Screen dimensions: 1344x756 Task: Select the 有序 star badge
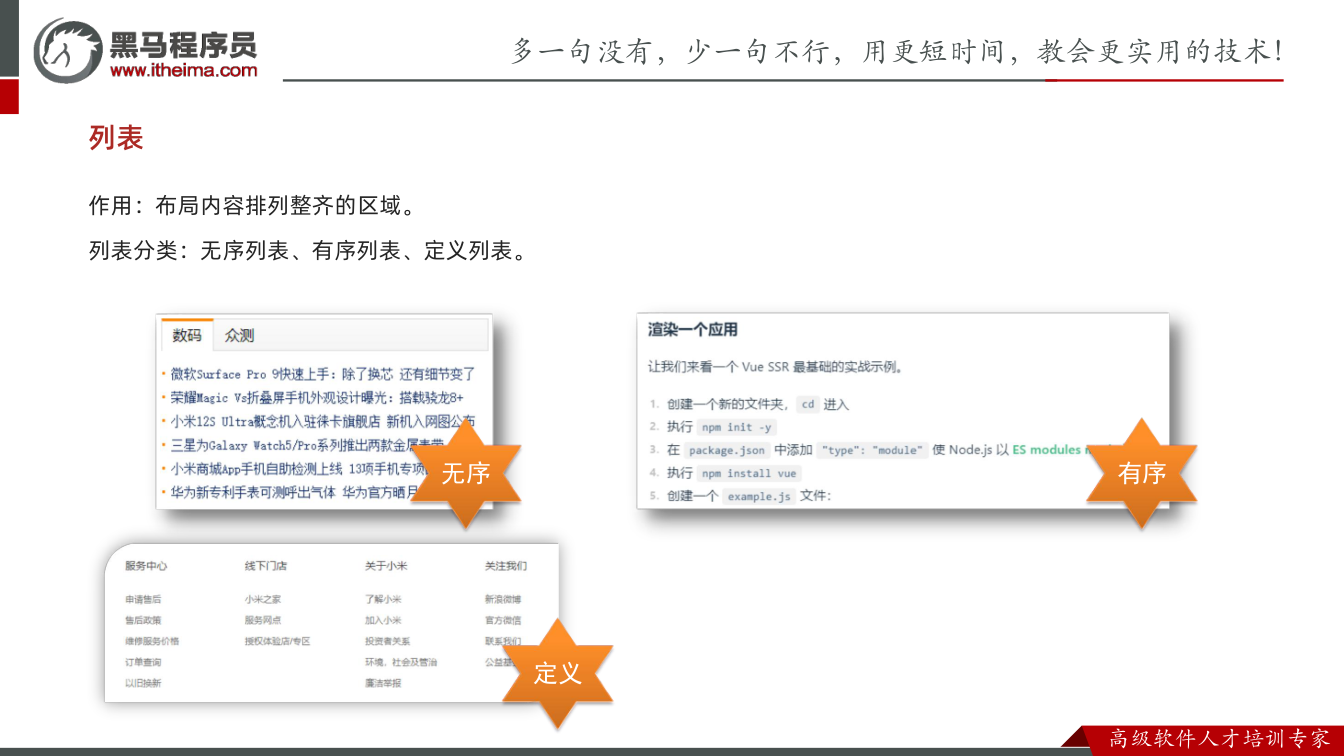coord(1142,473)
